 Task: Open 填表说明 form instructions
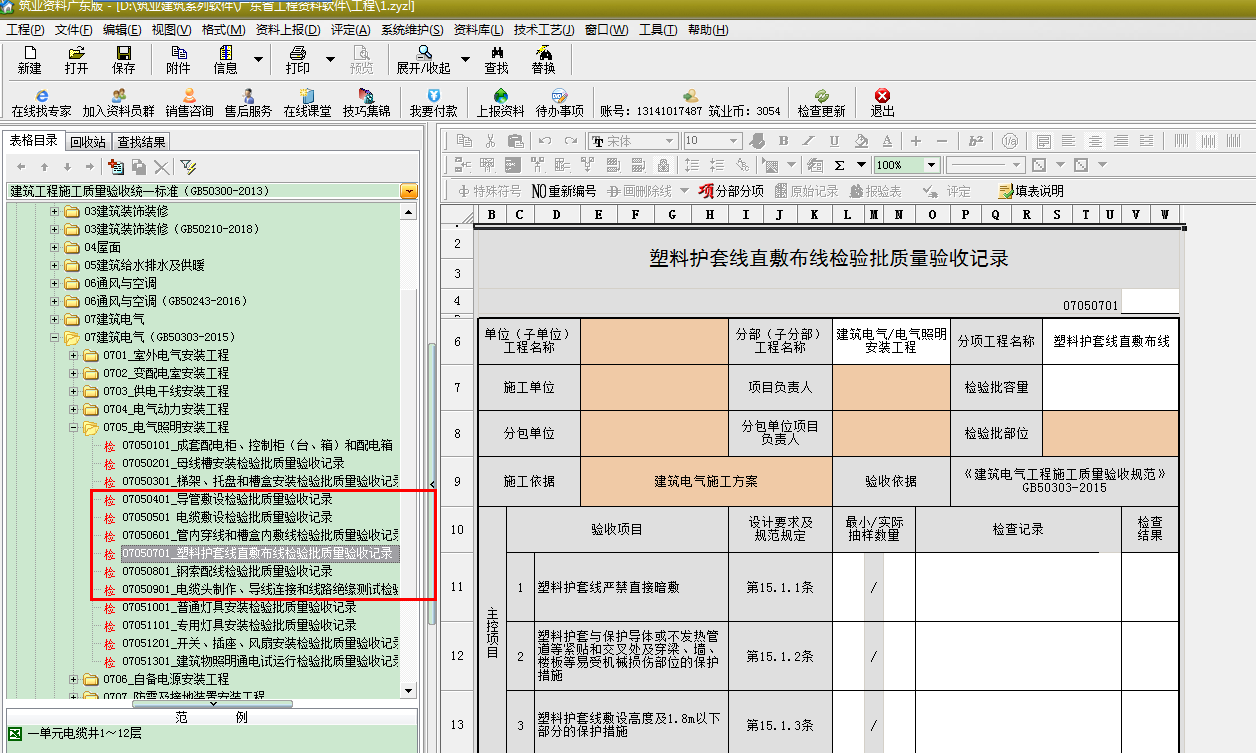[1031, 191]
